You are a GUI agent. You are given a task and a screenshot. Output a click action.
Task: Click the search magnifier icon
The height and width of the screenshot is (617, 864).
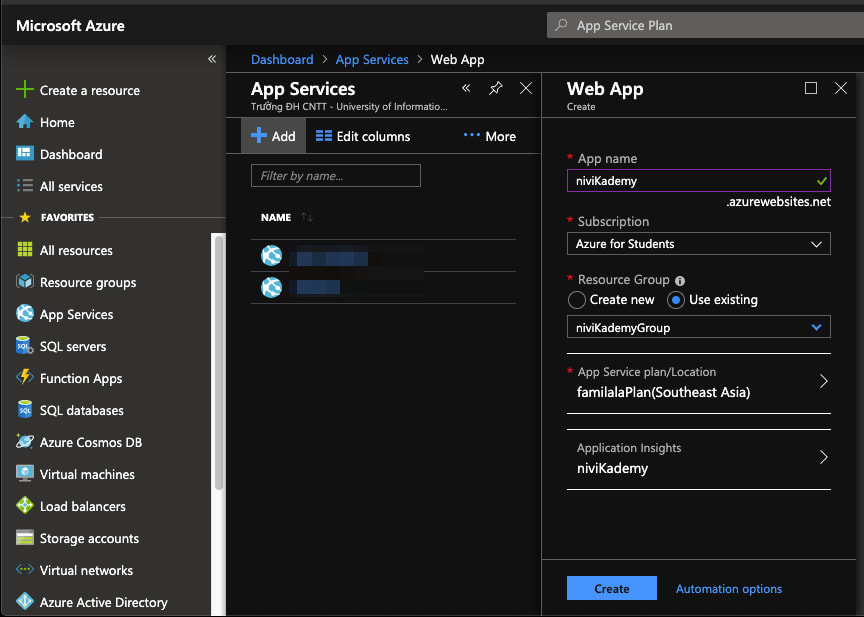561,25
